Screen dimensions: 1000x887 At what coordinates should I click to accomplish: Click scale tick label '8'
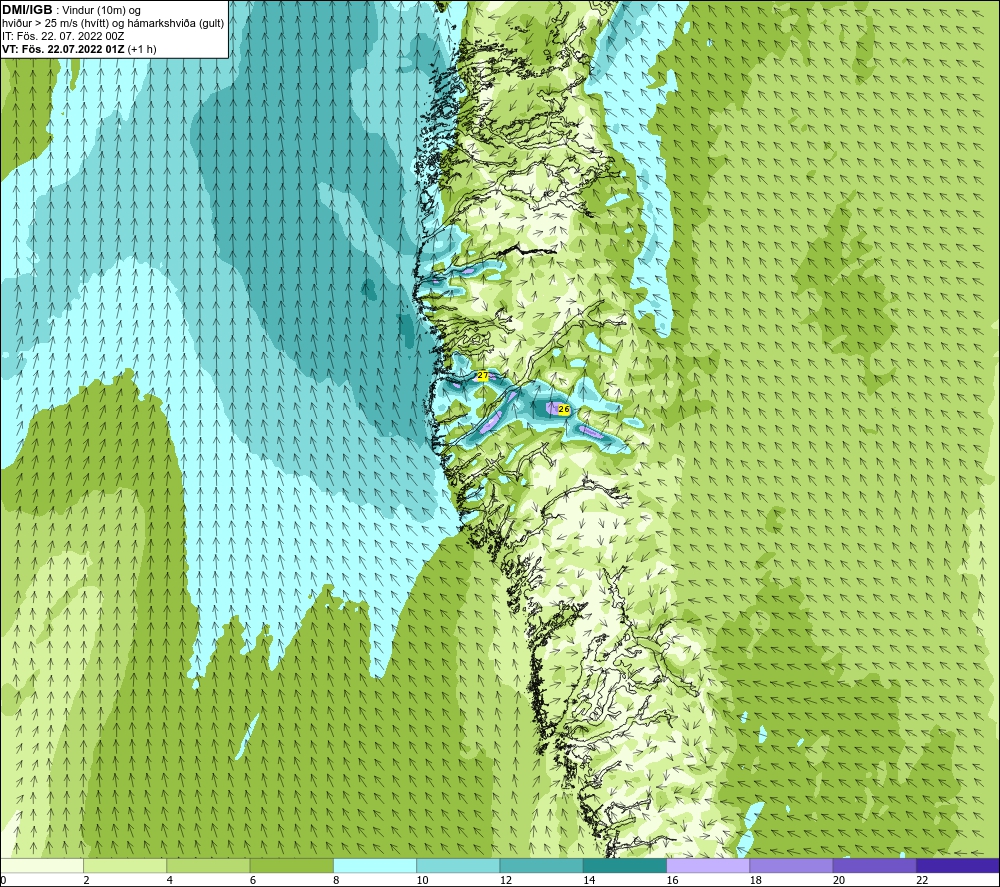(336, 880)
